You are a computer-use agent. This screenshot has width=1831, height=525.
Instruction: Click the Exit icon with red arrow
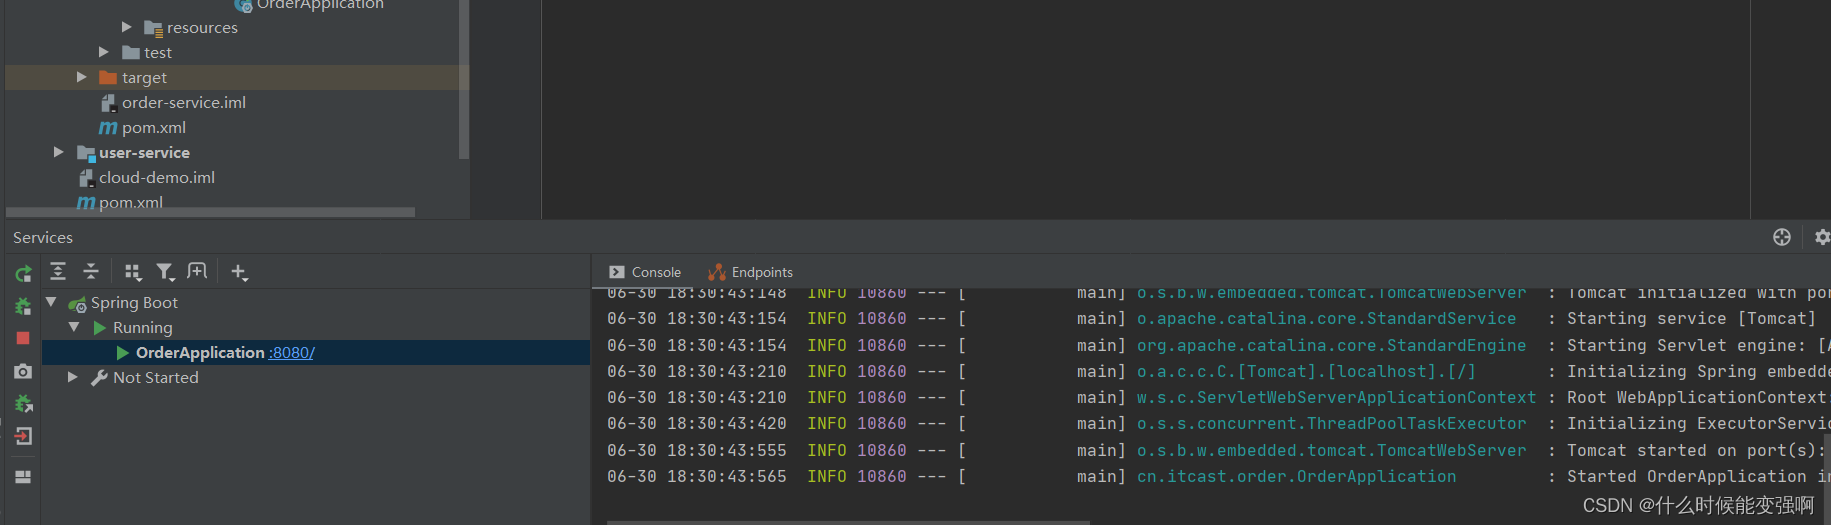click(x=23, y=436)
